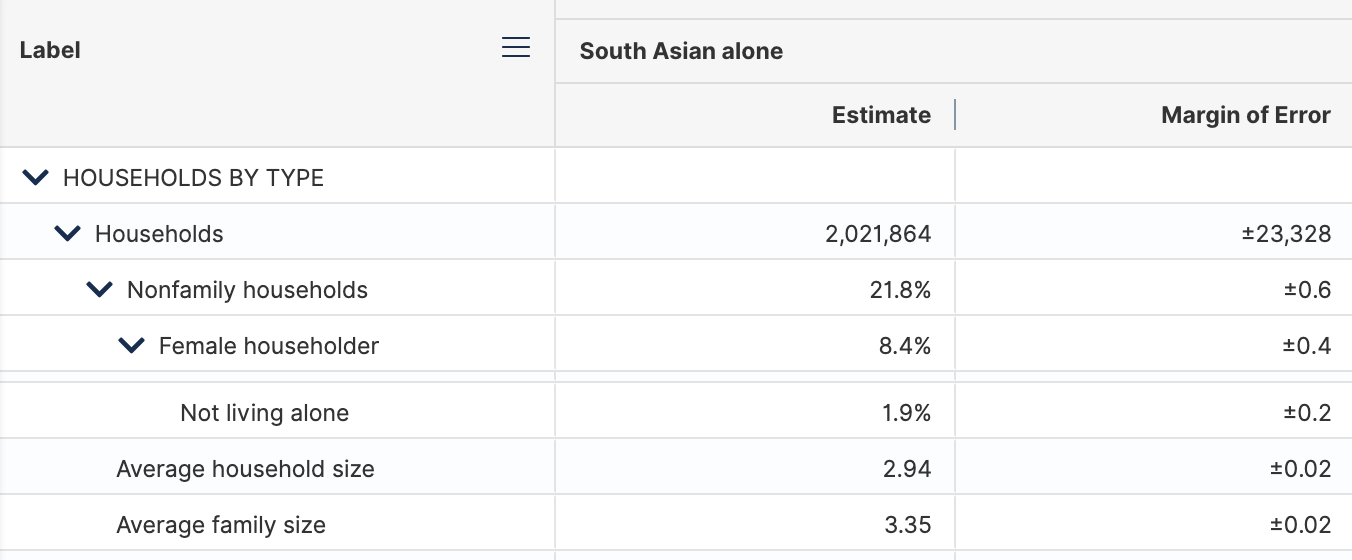Click the Margin of Error column header
Screen dimensions: 1352x560
click(1246, 115)
